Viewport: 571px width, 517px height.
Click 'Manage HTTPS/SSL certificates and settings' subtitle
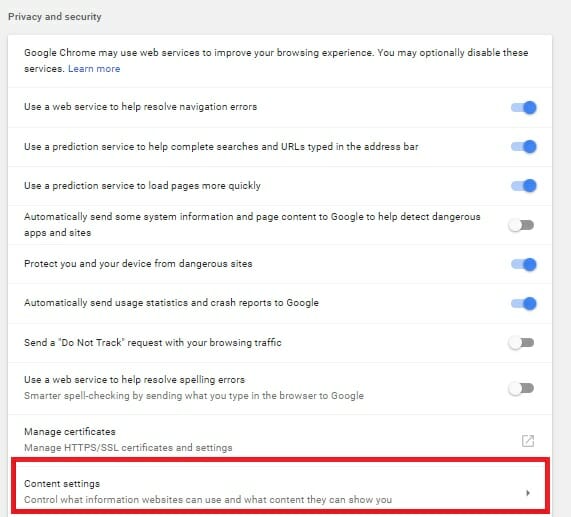point(128,447)
